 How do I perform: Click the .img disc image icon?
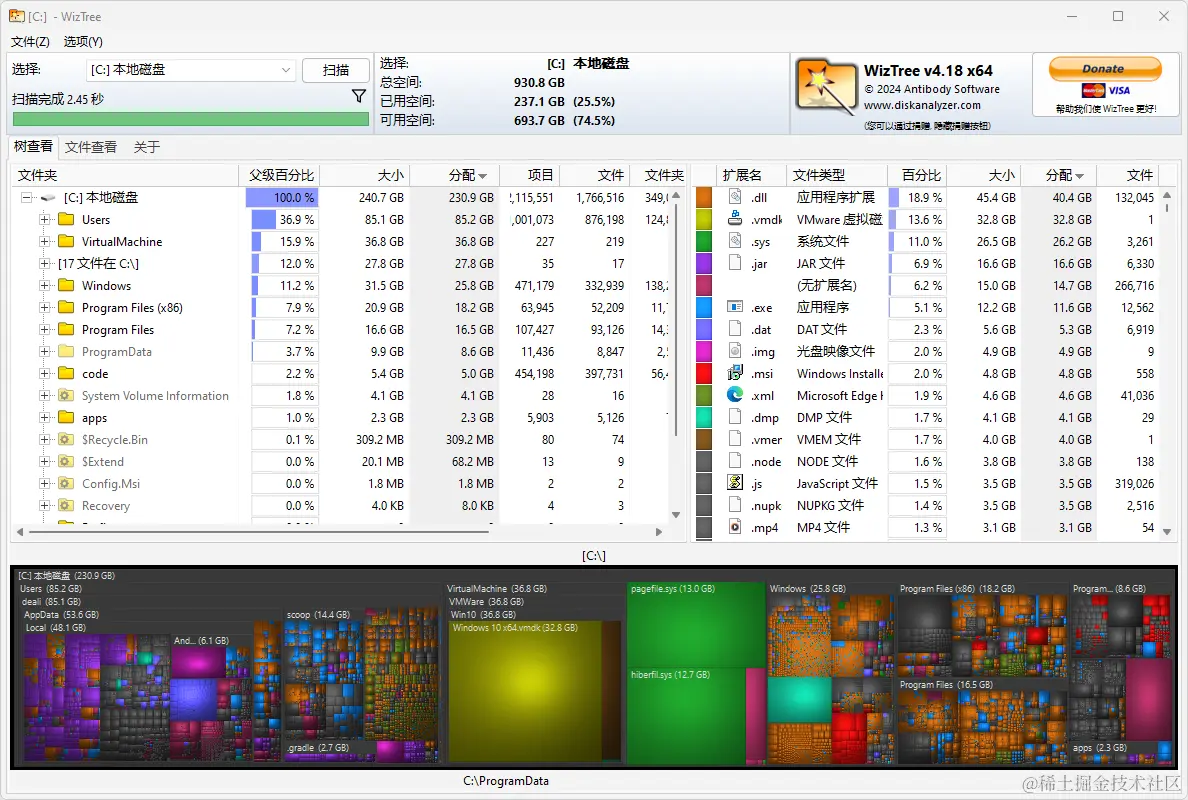pyautogui.click(x=735, y=351)
